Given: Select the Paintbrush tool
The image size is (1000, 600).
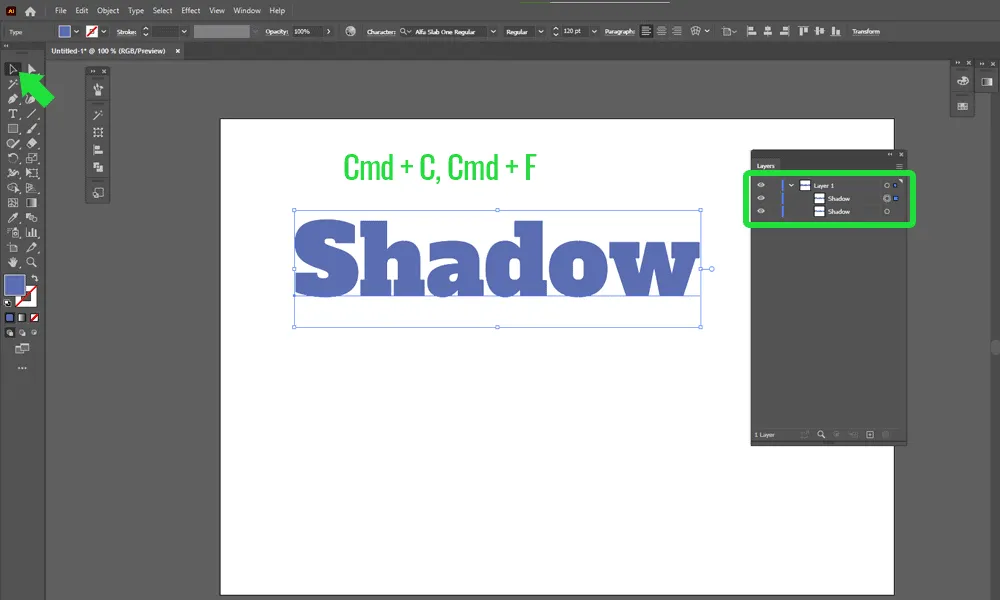Looking at the screenshot, I should (31, 129).
